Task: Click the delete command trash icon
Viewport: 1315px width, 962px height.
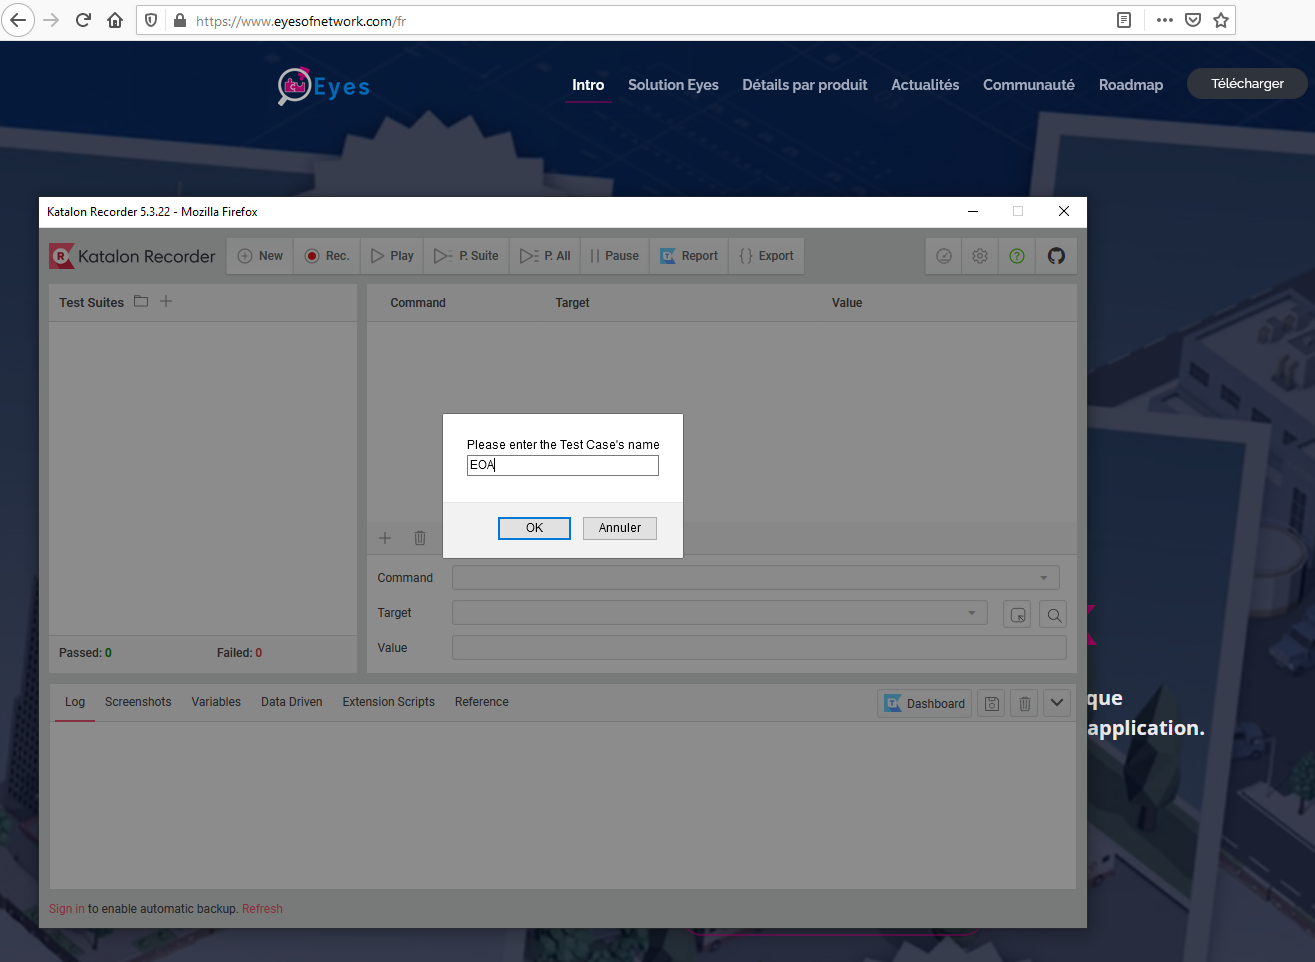Action: click(420, 538)
